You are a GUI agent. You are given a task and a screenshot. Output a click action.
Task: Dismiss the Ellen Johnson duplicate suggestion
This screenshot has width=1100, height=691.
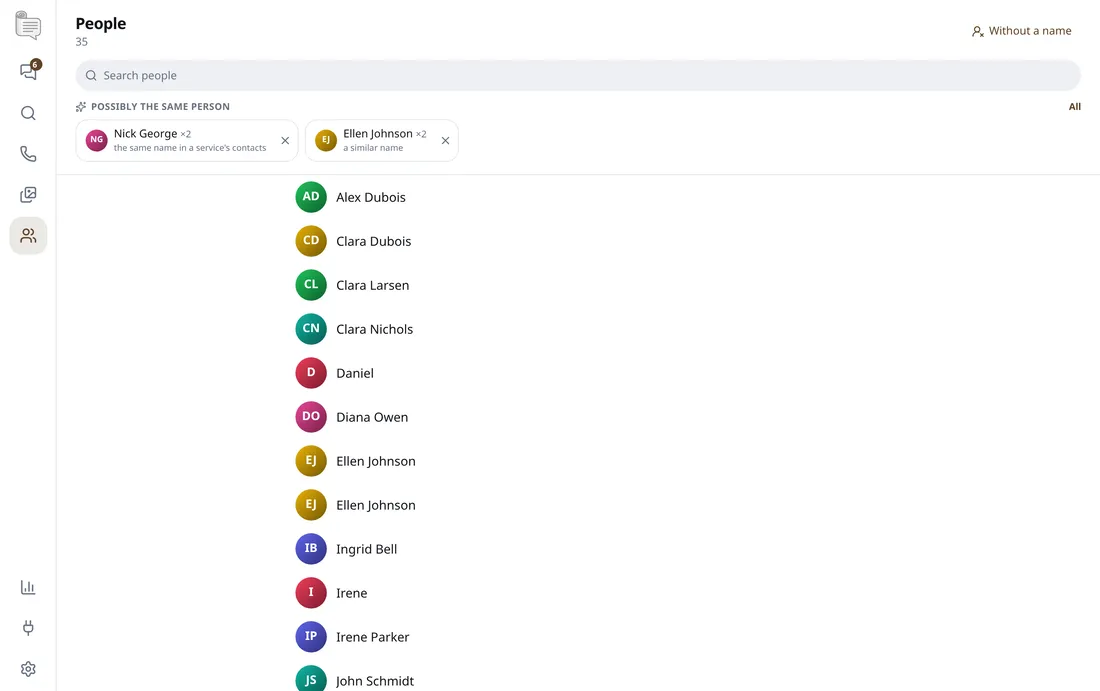click(445, 140)
